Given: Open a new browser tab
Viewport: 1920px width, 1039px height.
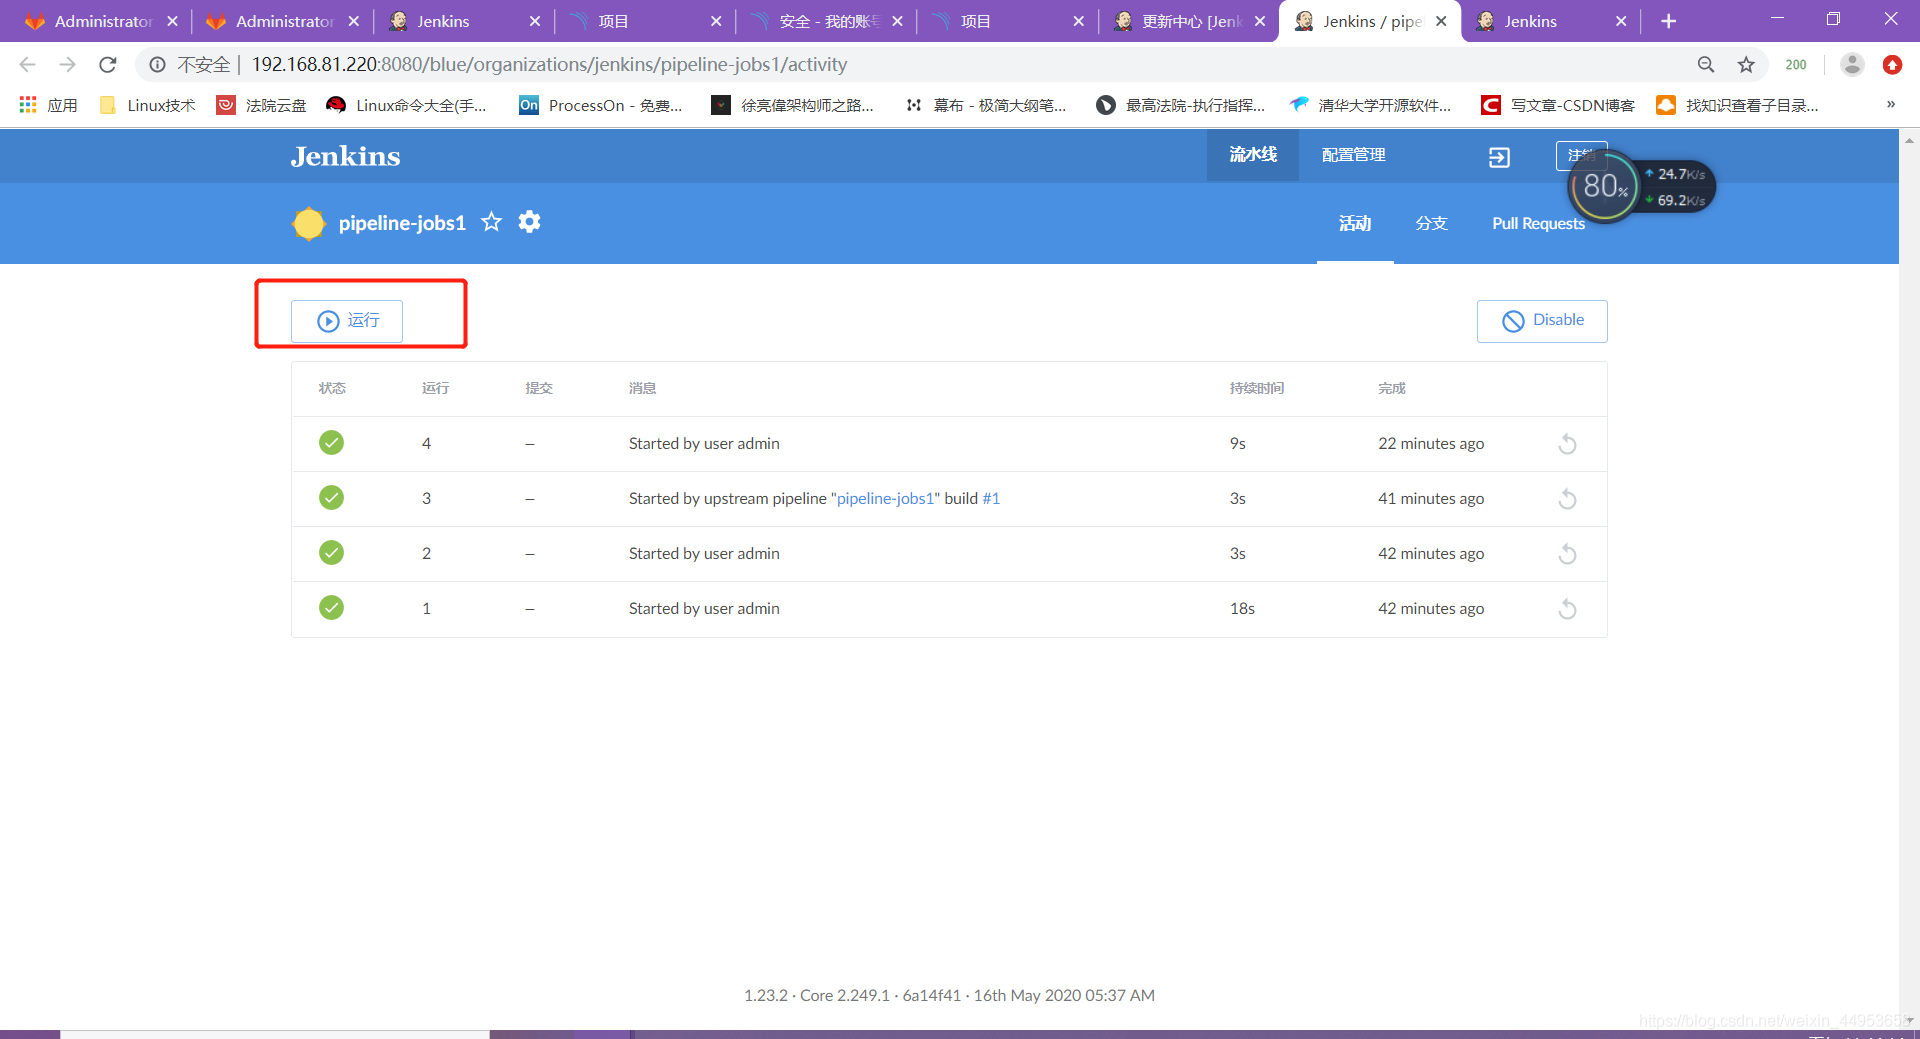Looking at the screenshot, I should click(1668, 21).
